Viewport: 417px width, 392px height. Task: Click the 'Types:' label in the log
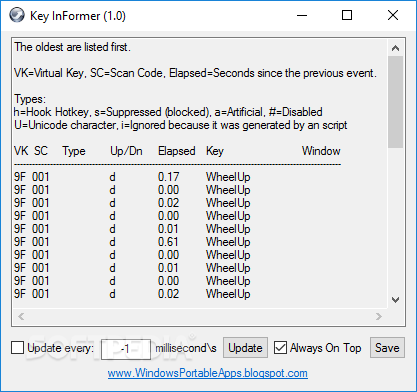[x=30, y=99]
